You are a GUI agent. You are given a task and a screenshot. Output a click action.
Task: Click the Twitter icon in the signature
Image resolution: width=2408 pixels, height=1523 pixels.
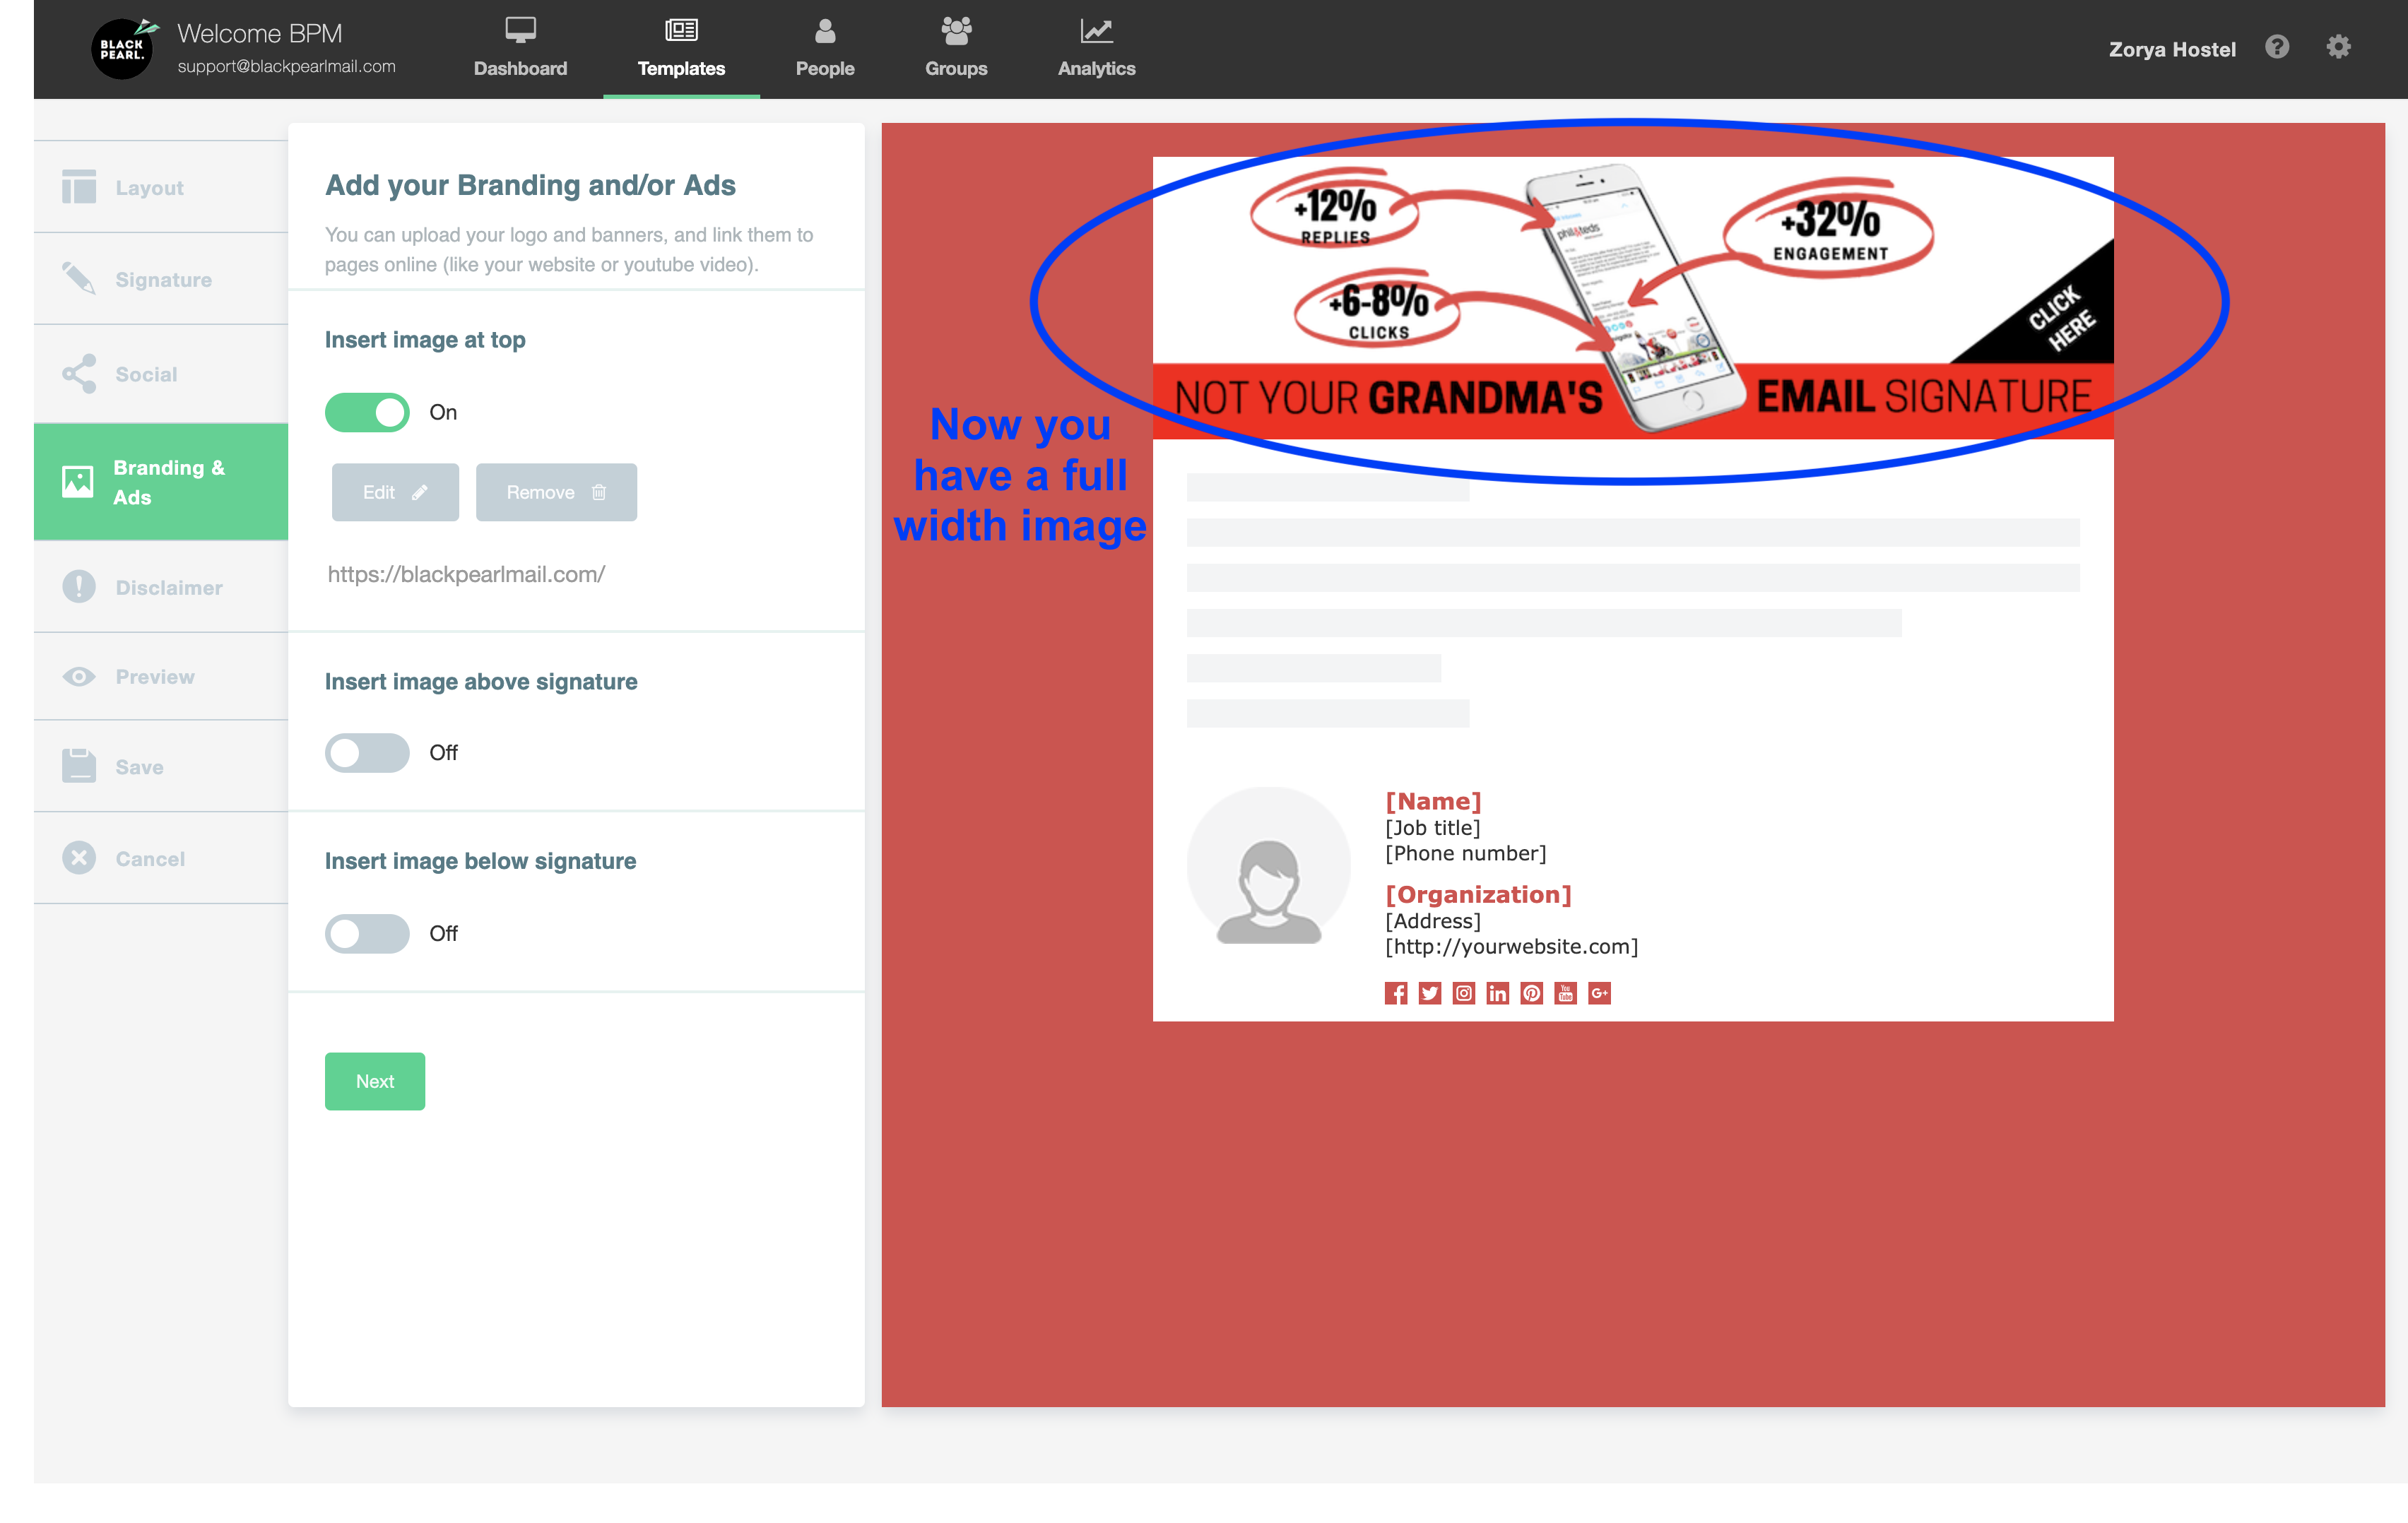tap(1430, 993)
